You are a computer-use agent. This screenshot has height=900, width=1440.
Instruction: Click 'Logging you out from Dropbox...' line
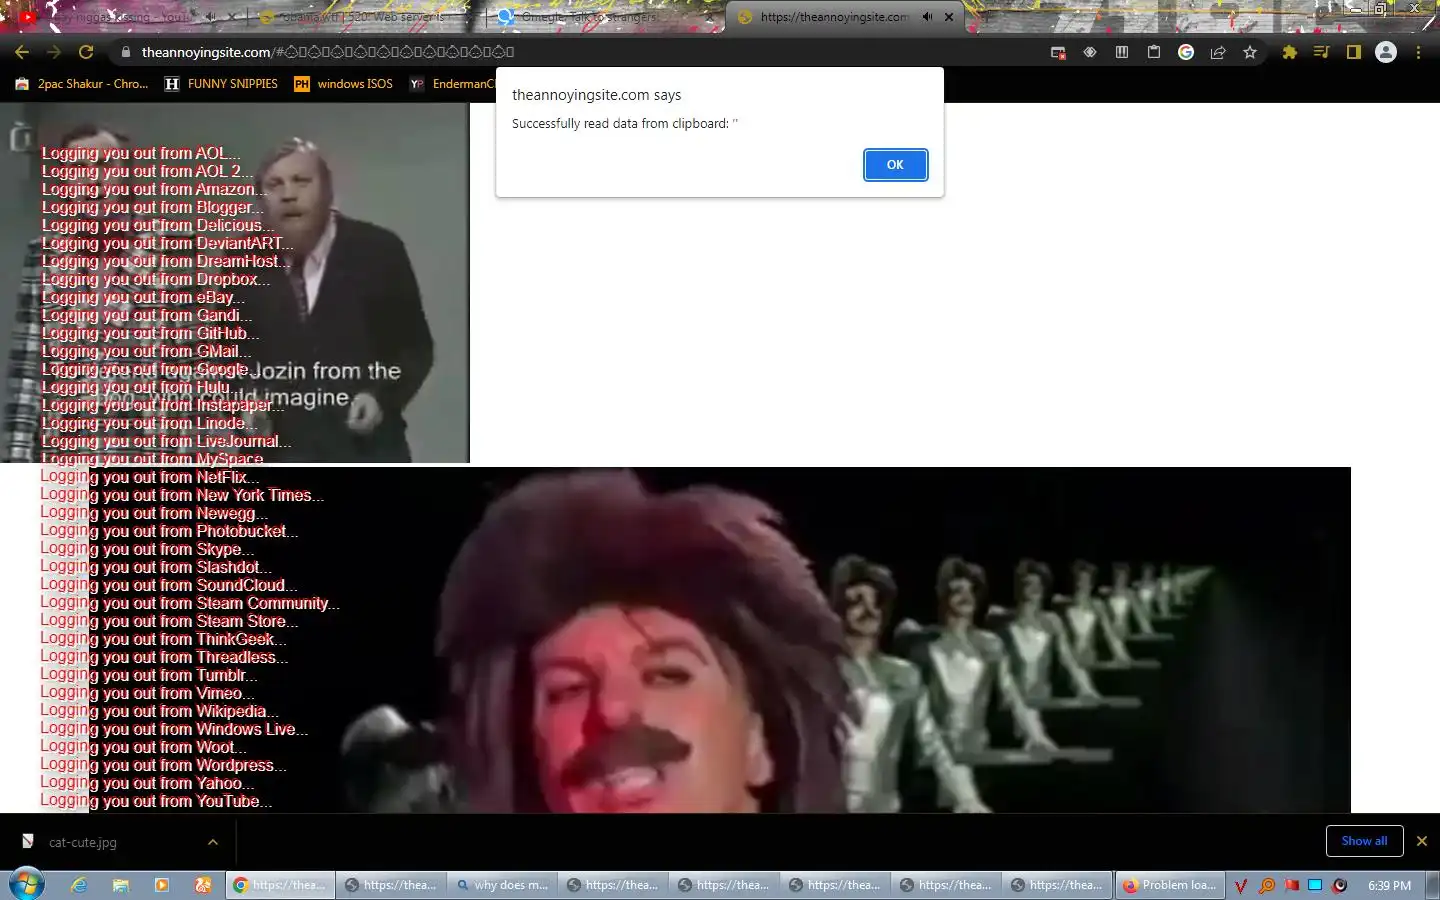pyautogui.click(x=155, y=280)
